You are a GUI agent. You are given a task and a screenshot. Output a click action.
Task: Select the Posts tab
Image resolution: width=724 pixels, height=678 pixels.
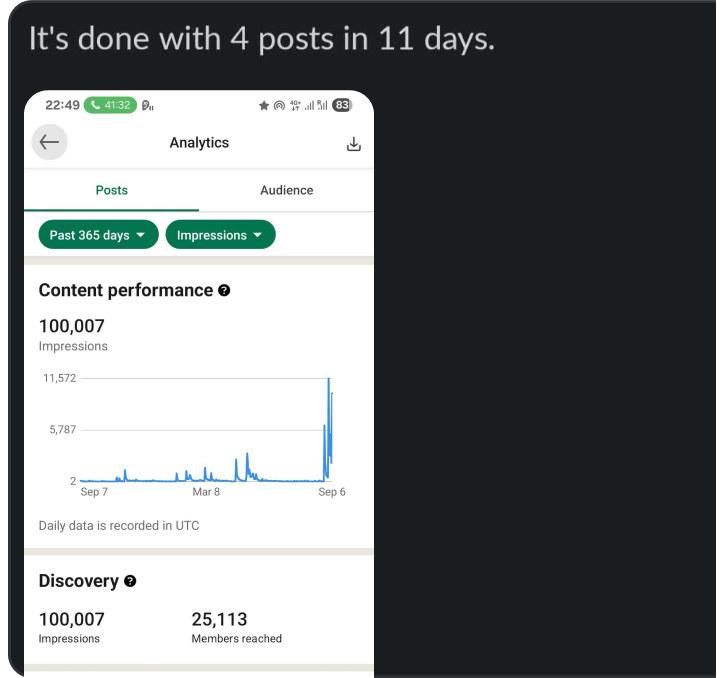tap(111, 190)
